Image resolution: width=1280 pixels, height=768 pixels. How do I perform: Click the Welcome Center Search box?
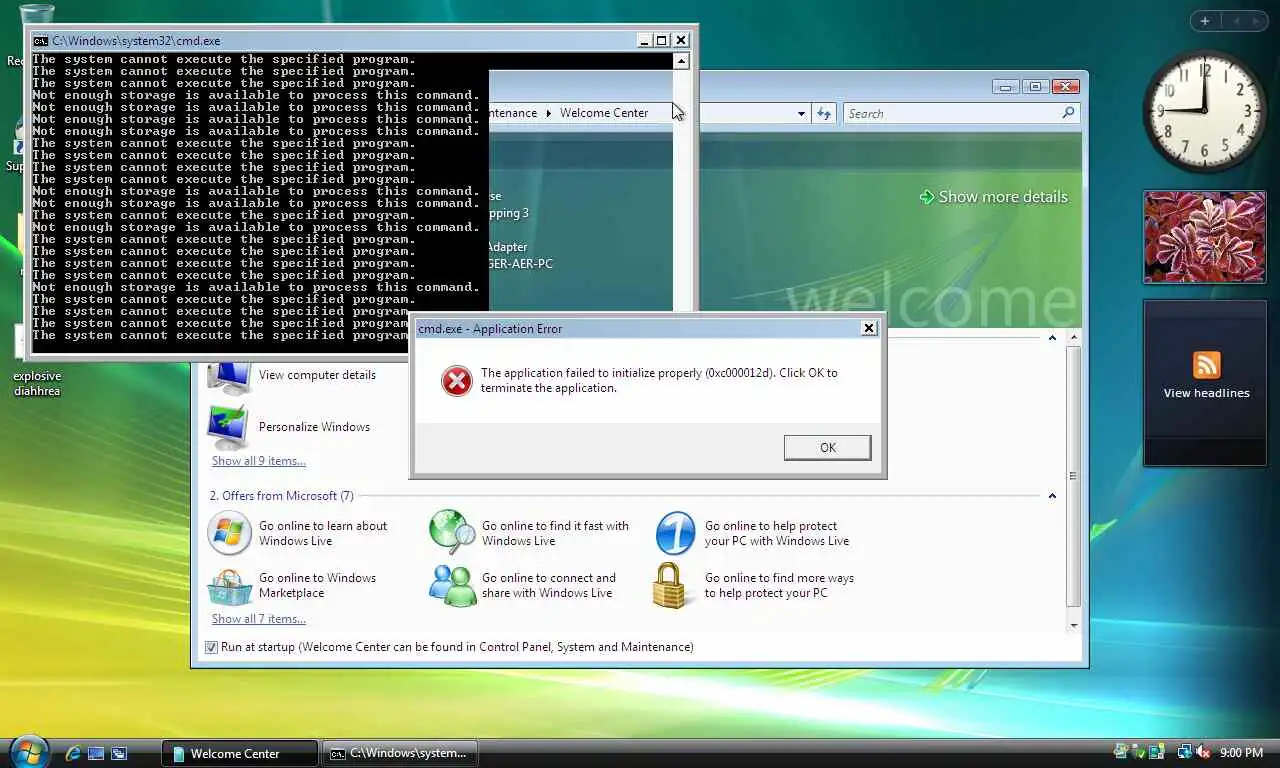point(950,113)
